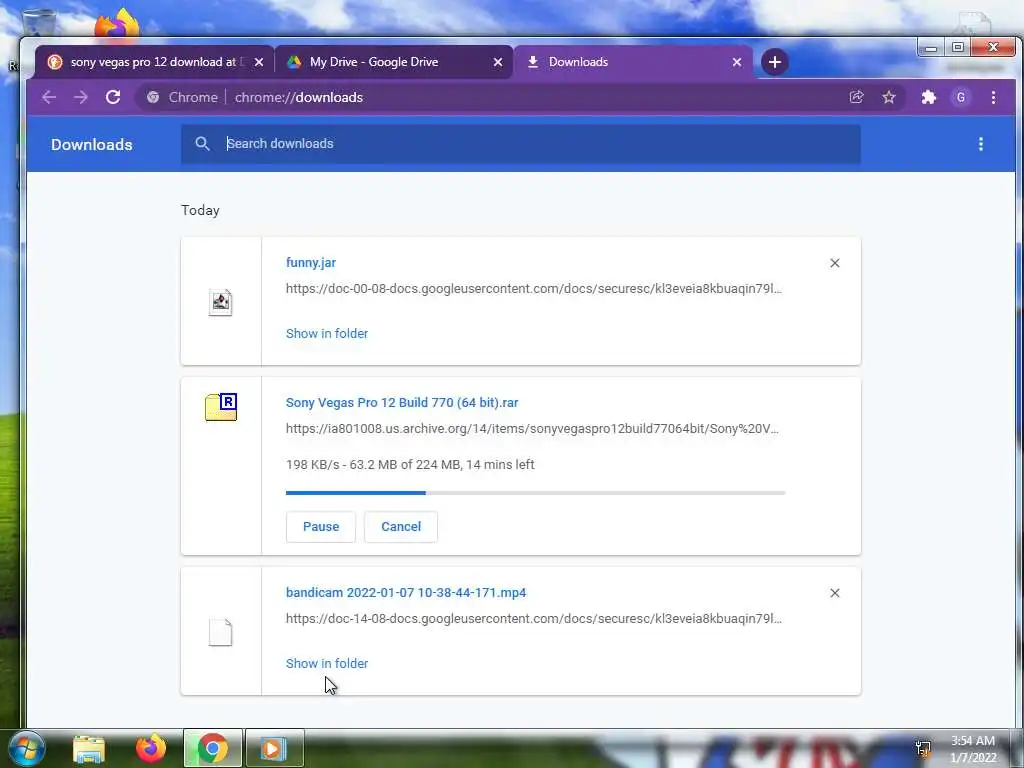Image resolution: width=1024 pixels, height=768 pixels.
Task: Click the bandicam mp4 source URL
Action: (534, 618)
